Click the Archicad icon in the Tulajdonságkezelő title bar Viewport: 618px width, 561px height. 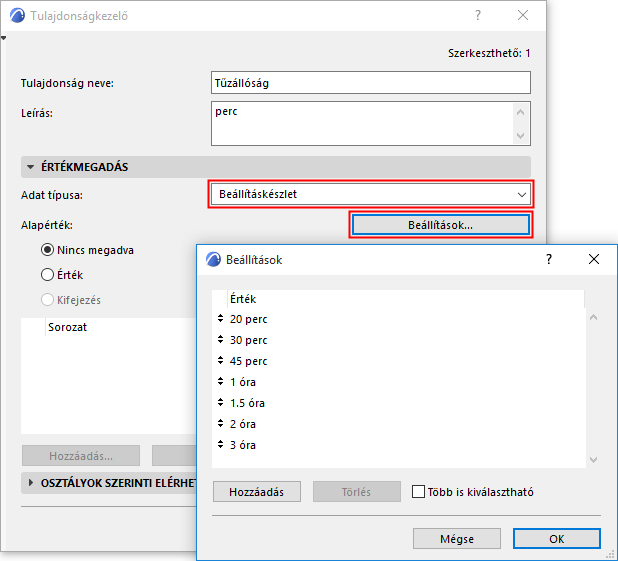pos(17,16)
